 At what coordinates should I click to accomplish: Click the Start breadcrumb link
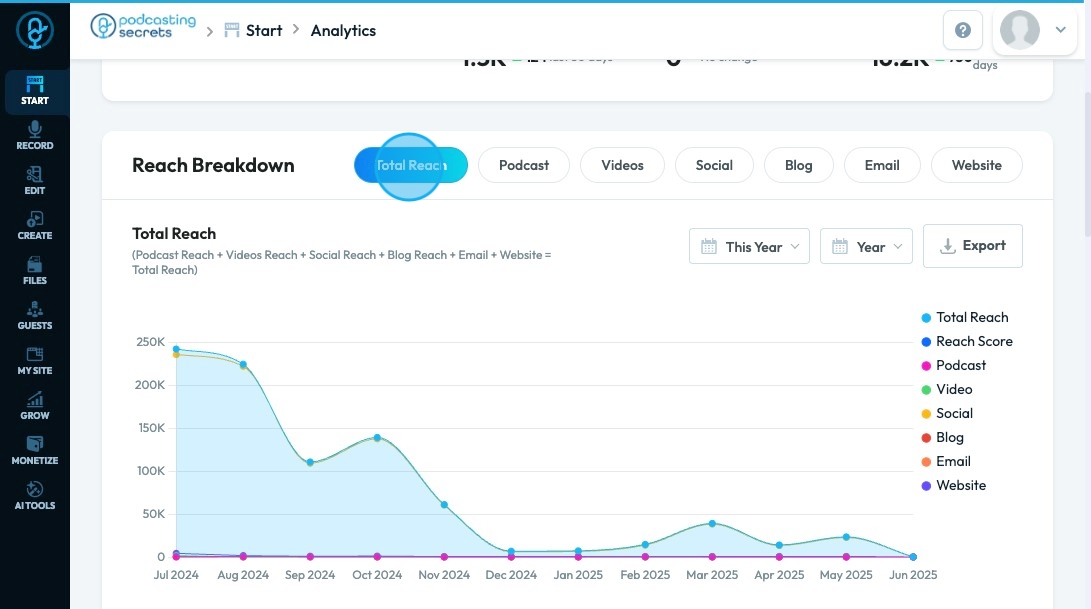click(x=253, y=31)
